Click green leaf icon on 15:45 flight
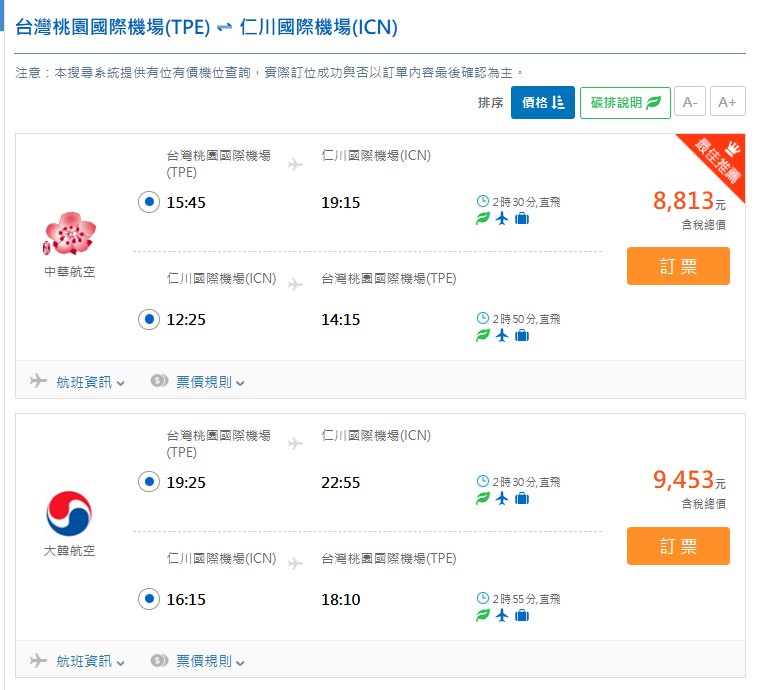 pyautogui.click(x=483, y=219)
